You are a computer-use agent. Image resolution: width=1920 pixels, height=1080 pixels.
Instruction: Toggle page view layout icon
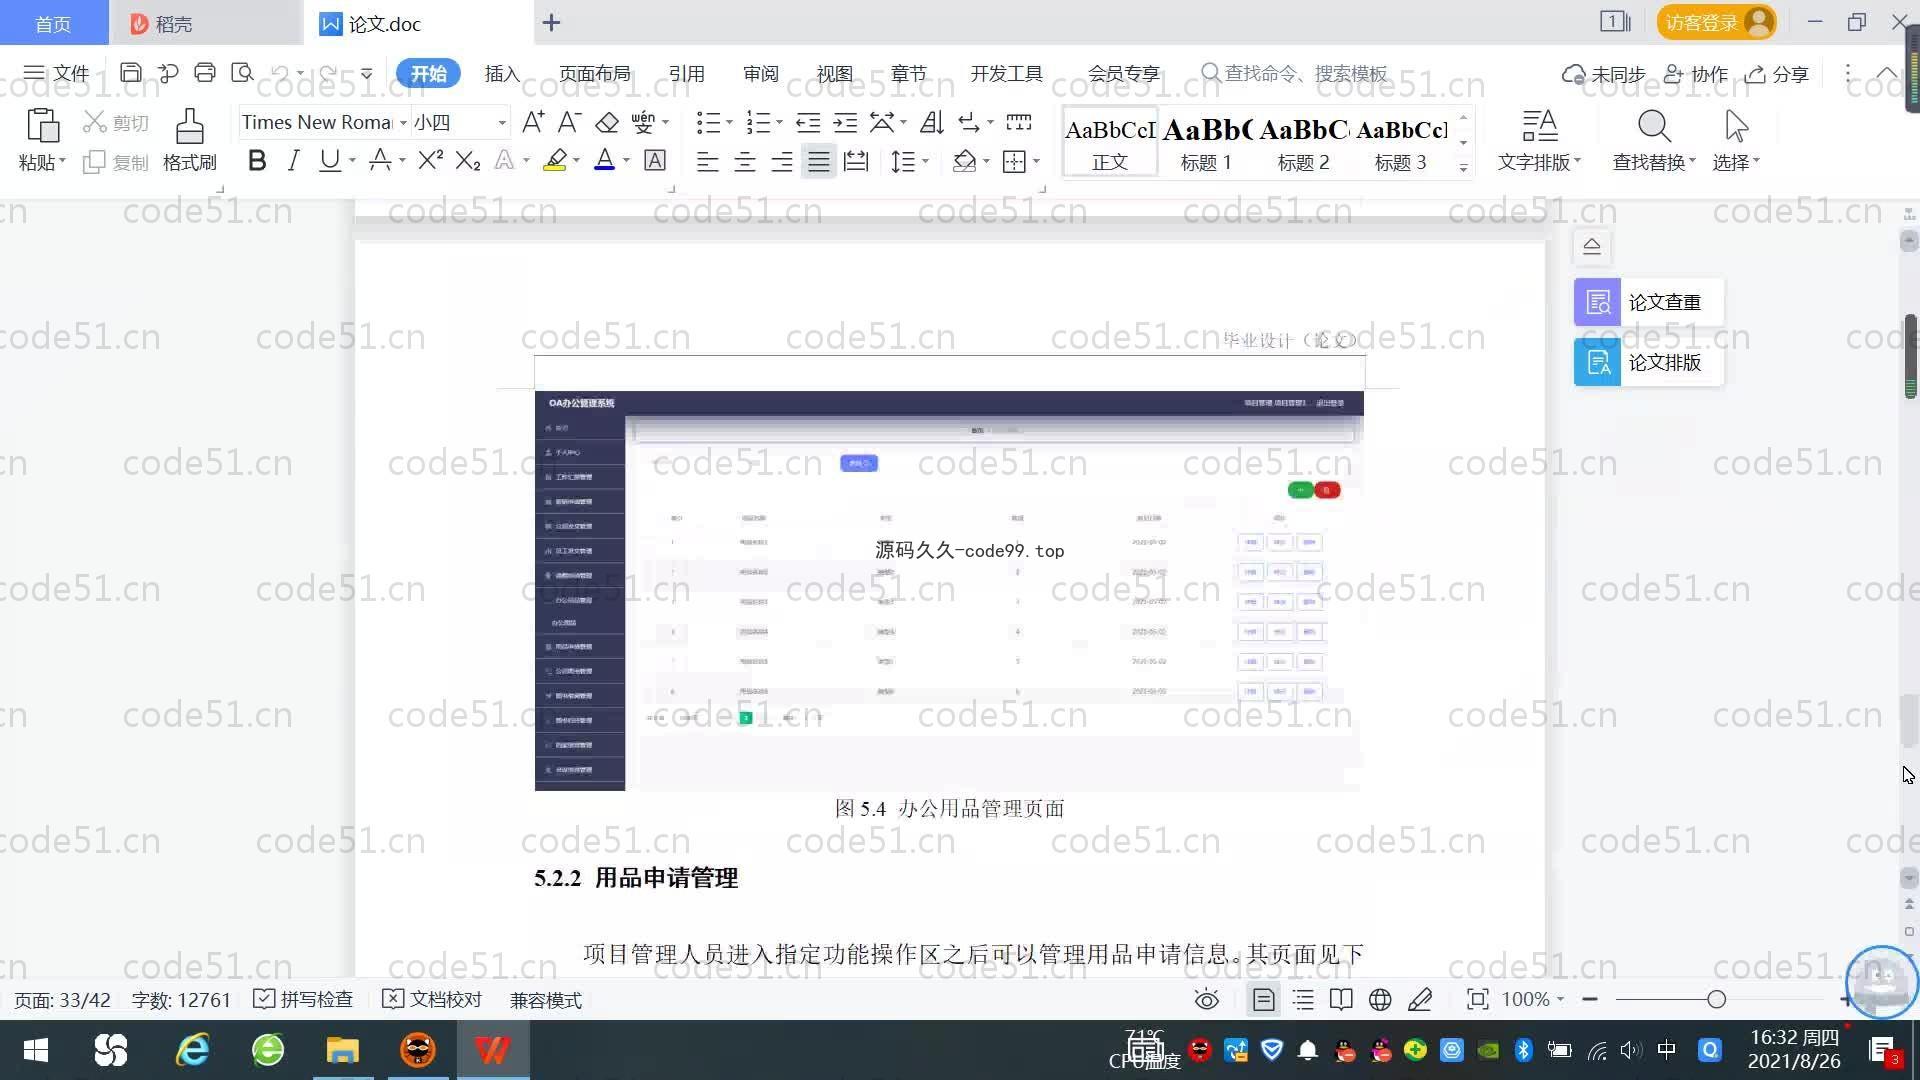coord(1263,999)
